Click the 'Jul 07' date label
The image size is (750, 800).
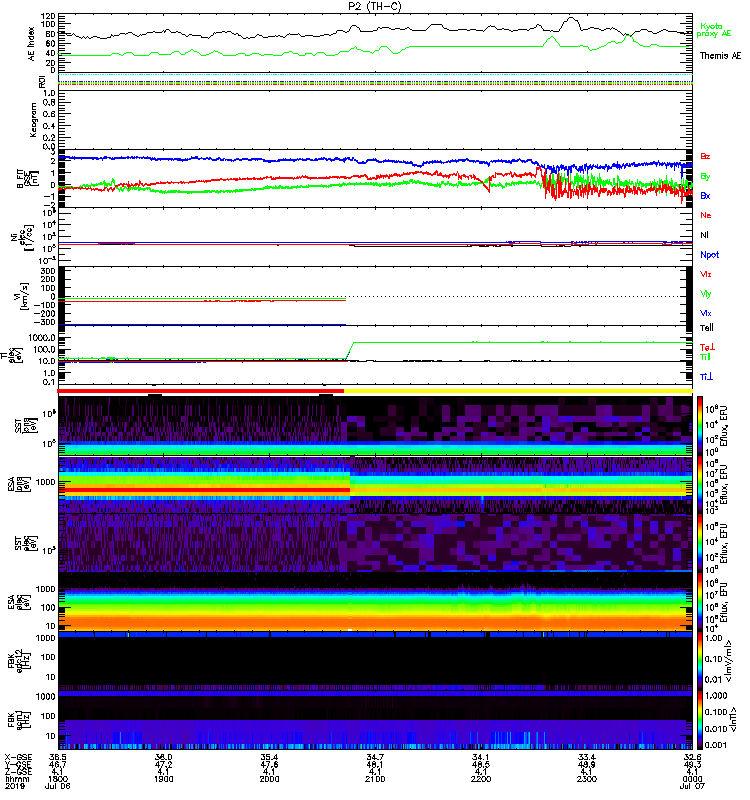click(x=692, y=786)
